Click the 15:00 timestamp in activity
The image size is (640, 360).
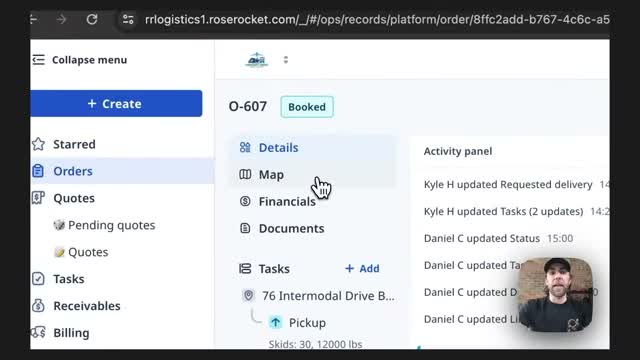[560, 238]
